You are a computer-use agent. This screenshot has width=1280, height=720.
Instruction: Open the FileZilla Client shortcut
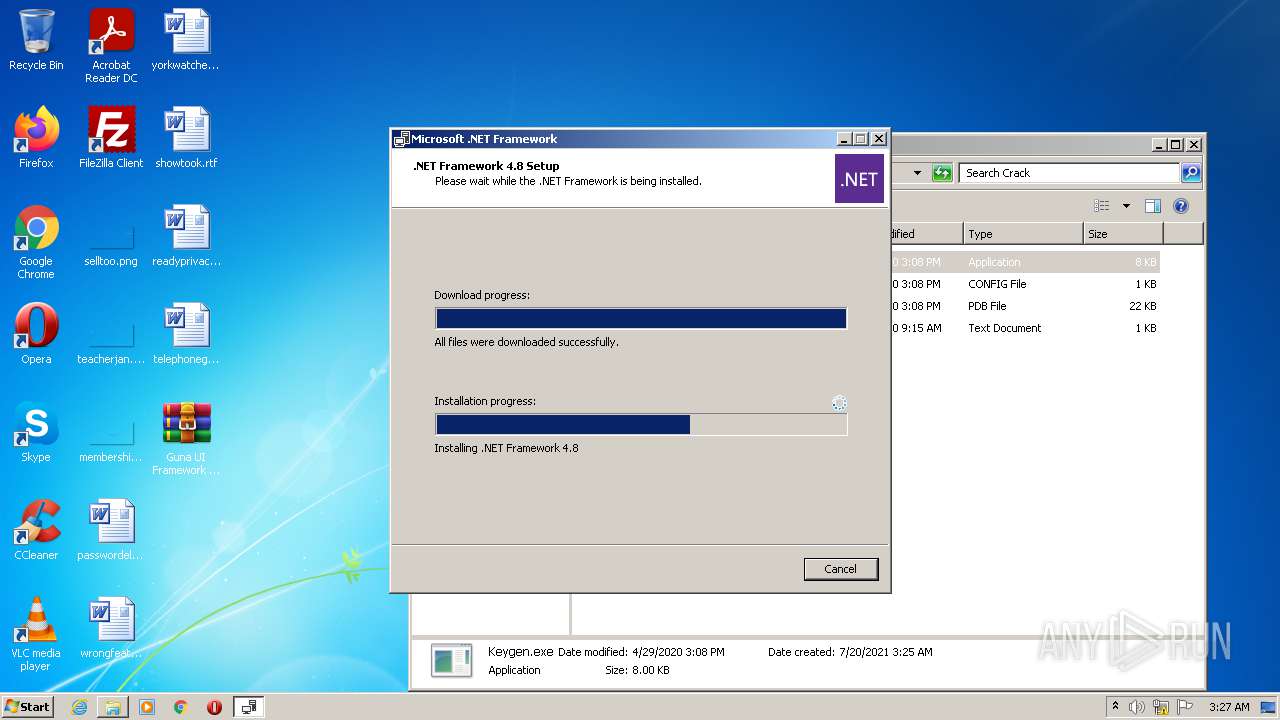(111, 138)
